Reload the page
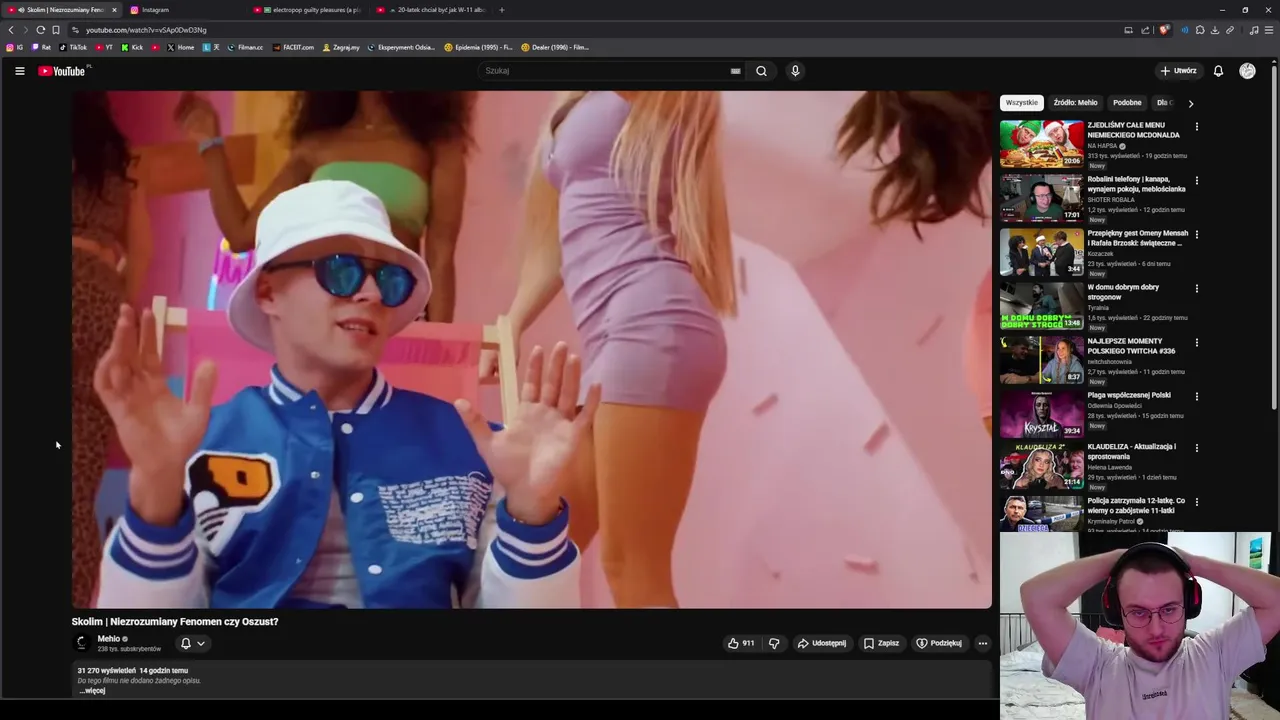This screenshot has width=1280, height=720. (x=40, y=30)
